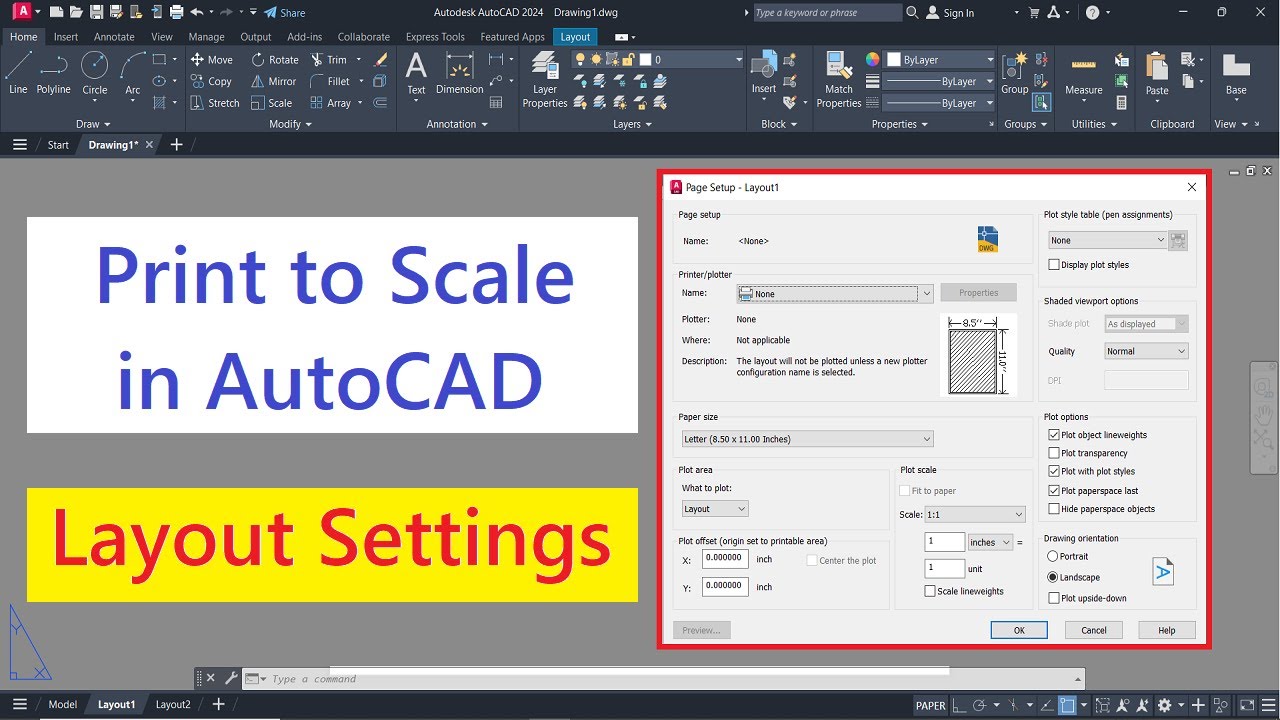Enable Display plot styles checkbox

(1054, 265)
